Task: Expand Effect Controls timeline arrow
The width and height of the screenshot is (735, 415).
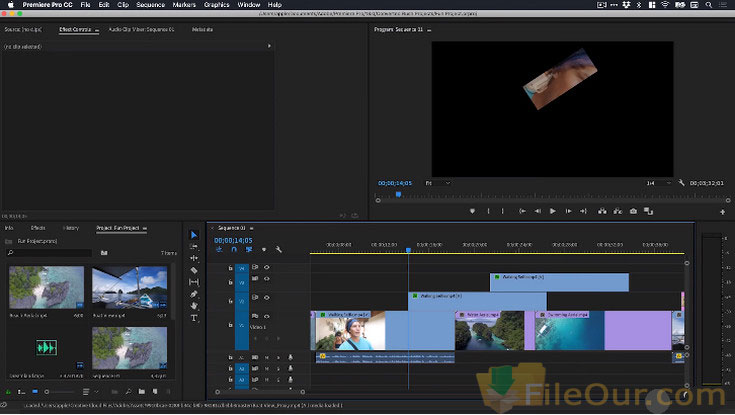Action: pos(269,46)
